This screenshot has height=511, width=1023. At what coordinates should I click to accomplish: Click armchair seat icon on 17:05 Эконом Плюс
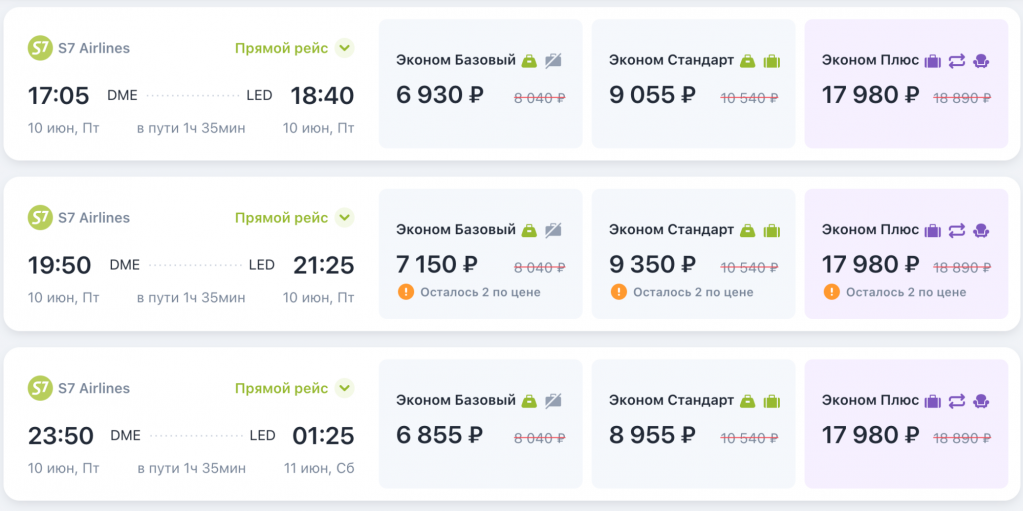tap(981, 61)
